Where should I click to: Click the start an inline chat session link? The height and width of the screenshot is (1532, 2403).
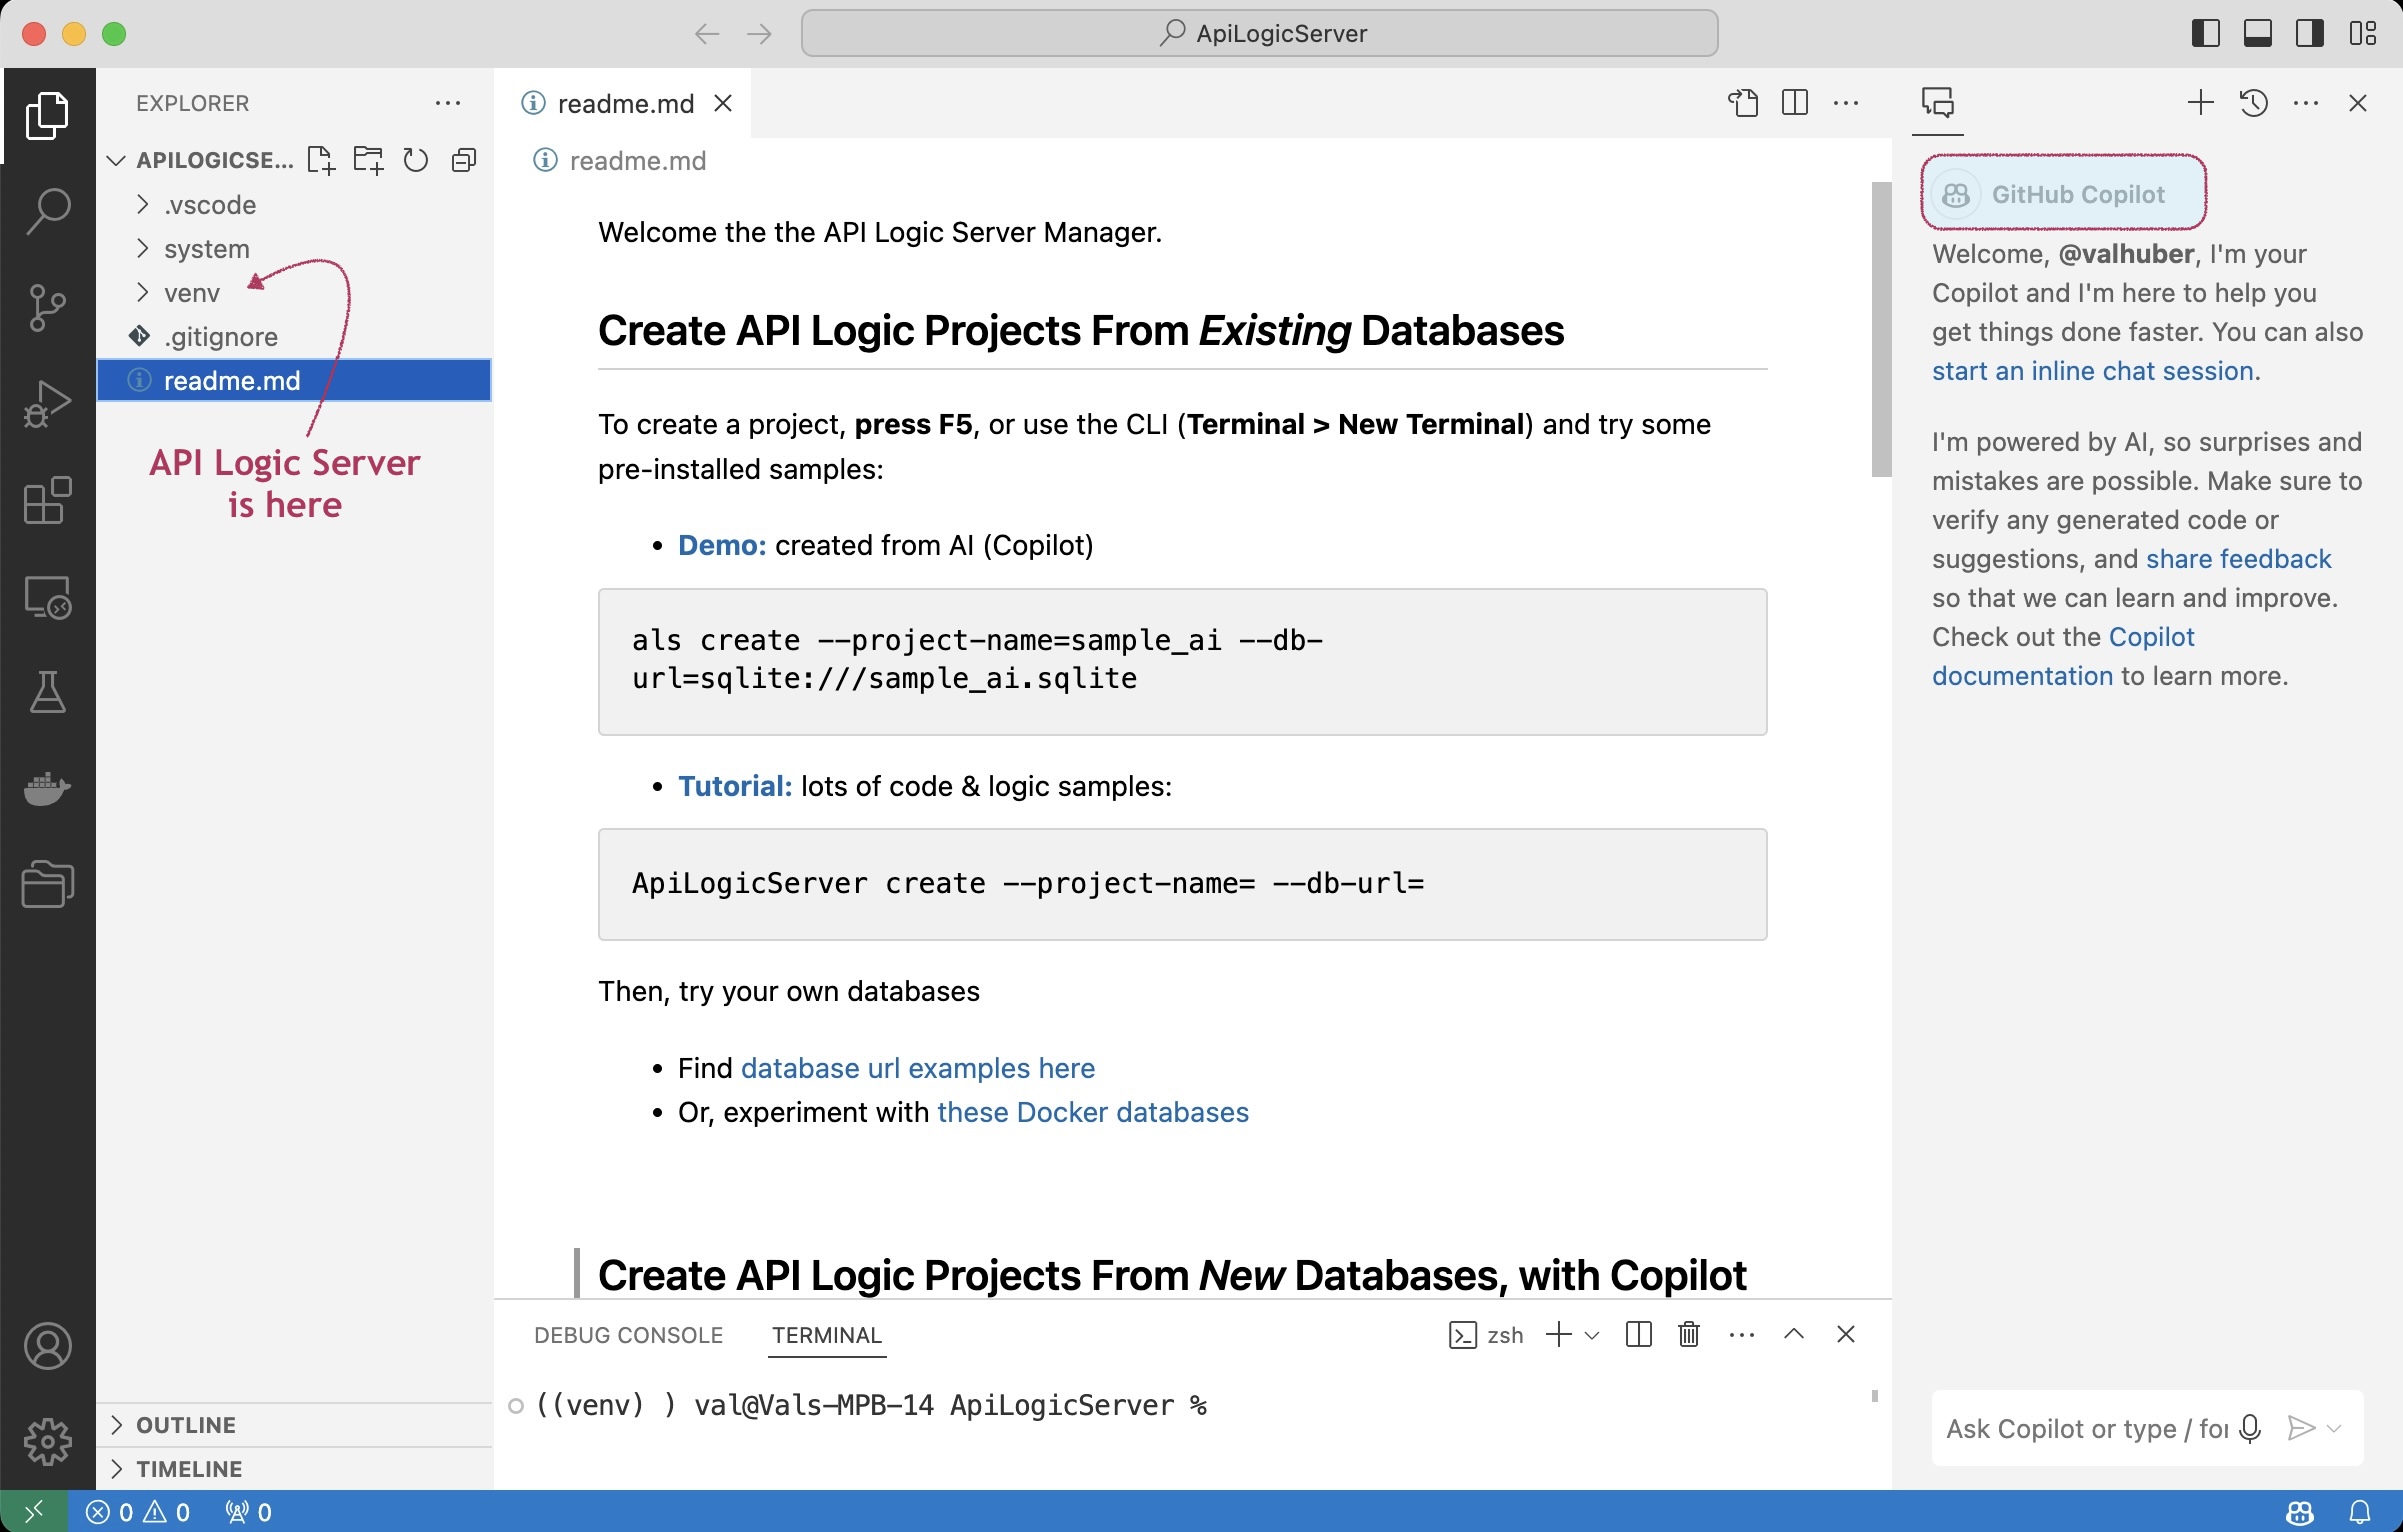click(2092, 371)
